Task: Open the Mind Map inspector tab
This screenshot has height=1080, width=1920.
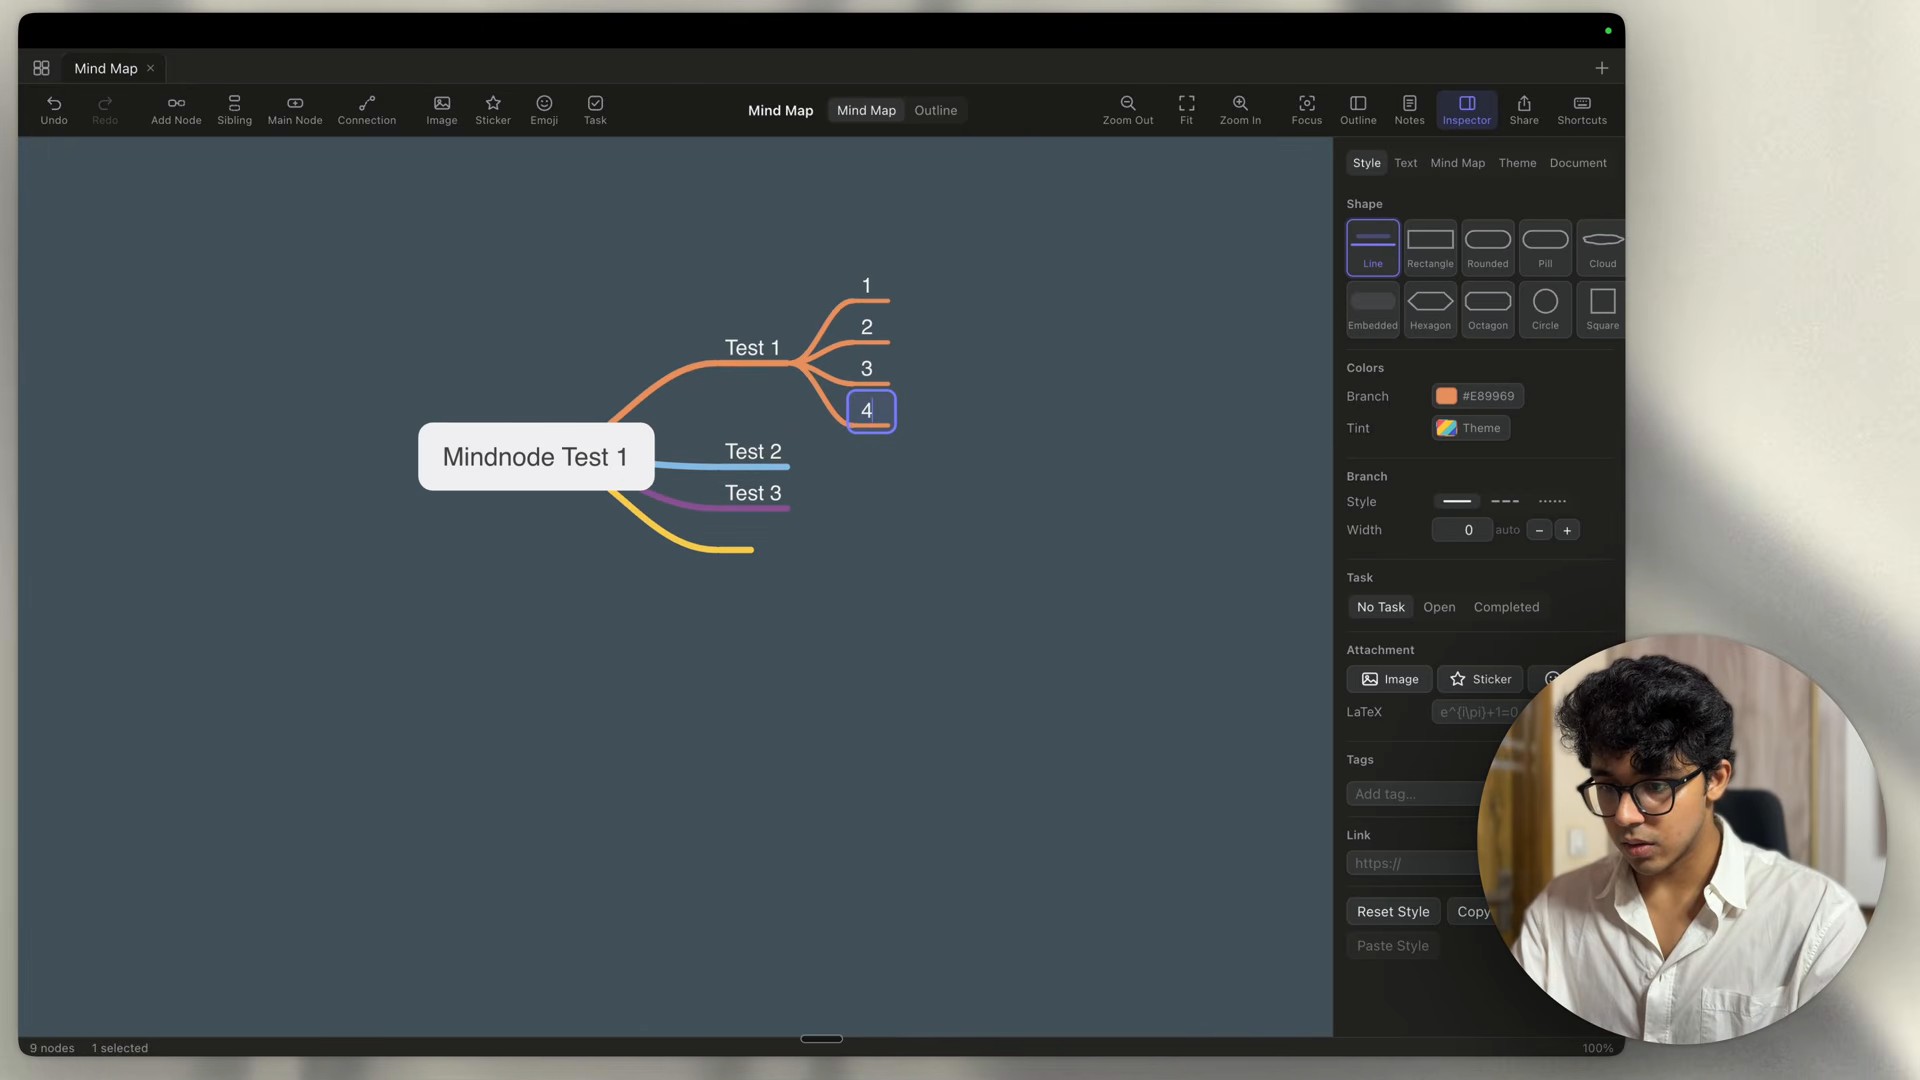Action: pyautogui.click(x=1457, y=163)
